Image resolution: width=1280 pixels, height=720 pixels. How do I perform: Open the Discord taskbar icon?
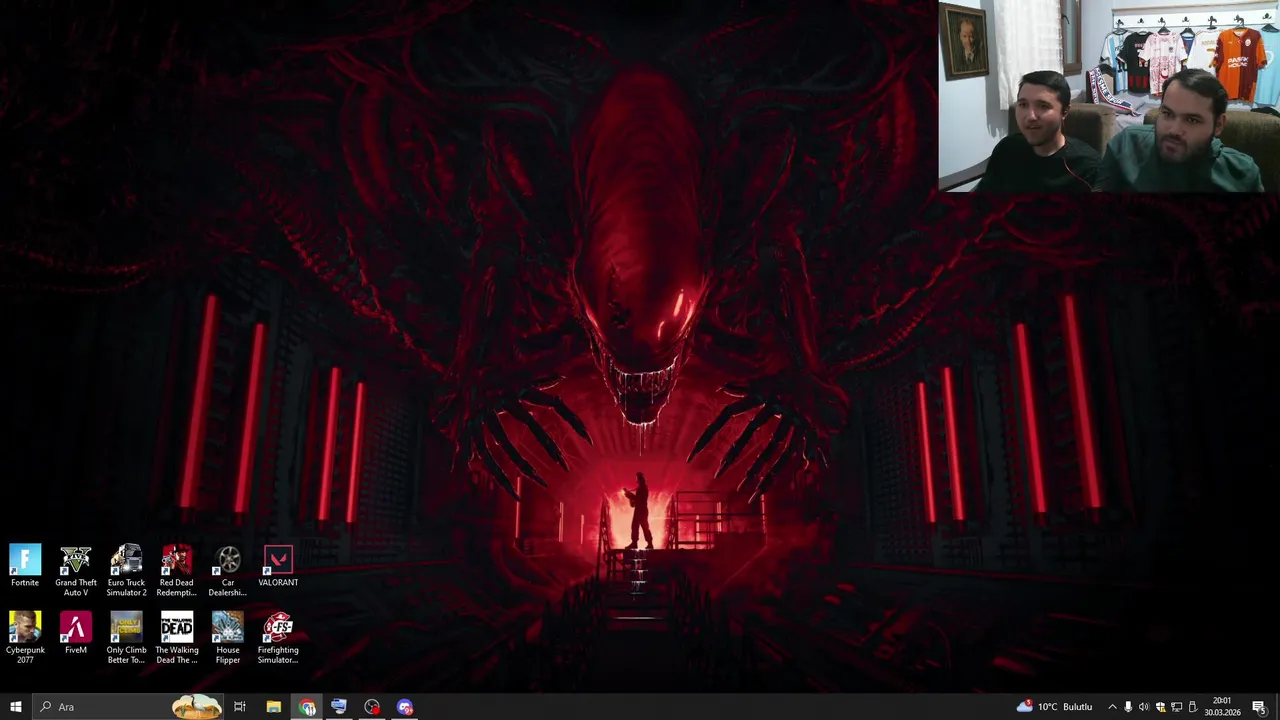pos(405,707)
